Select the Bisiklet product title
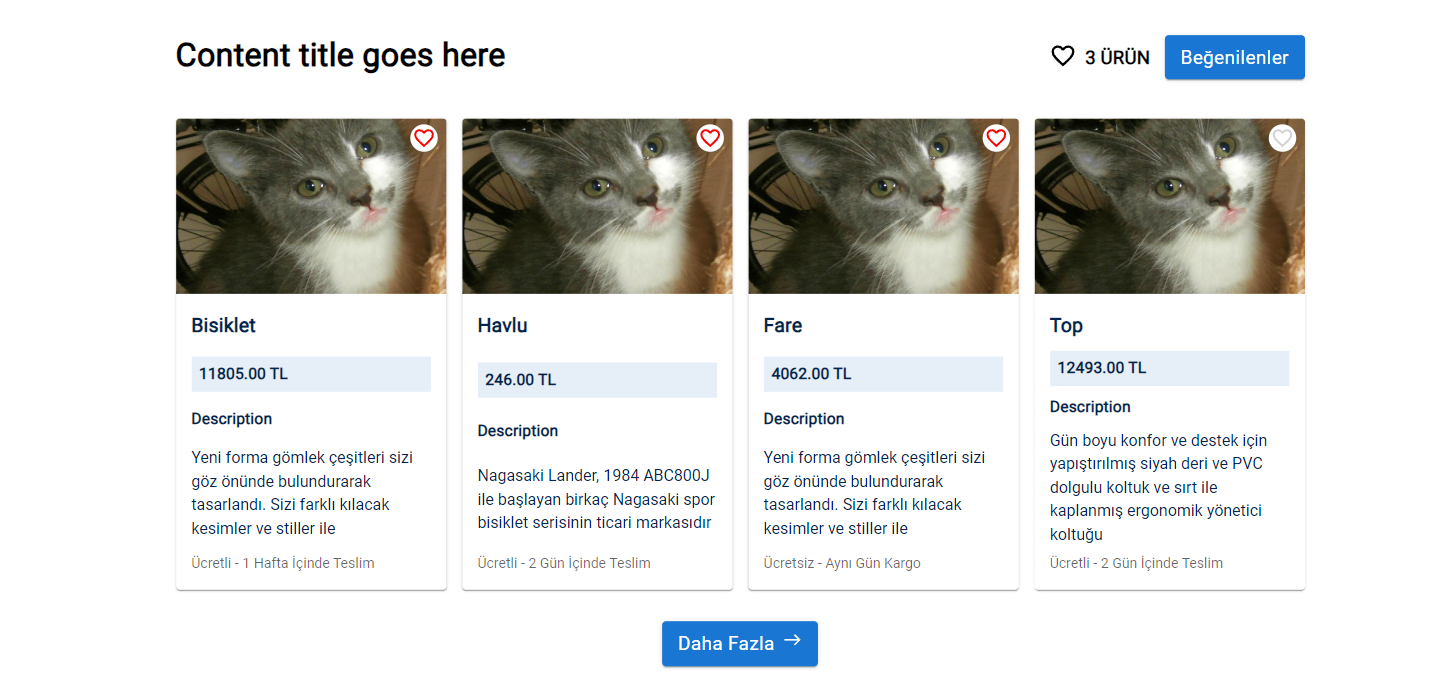 point(224,325)
